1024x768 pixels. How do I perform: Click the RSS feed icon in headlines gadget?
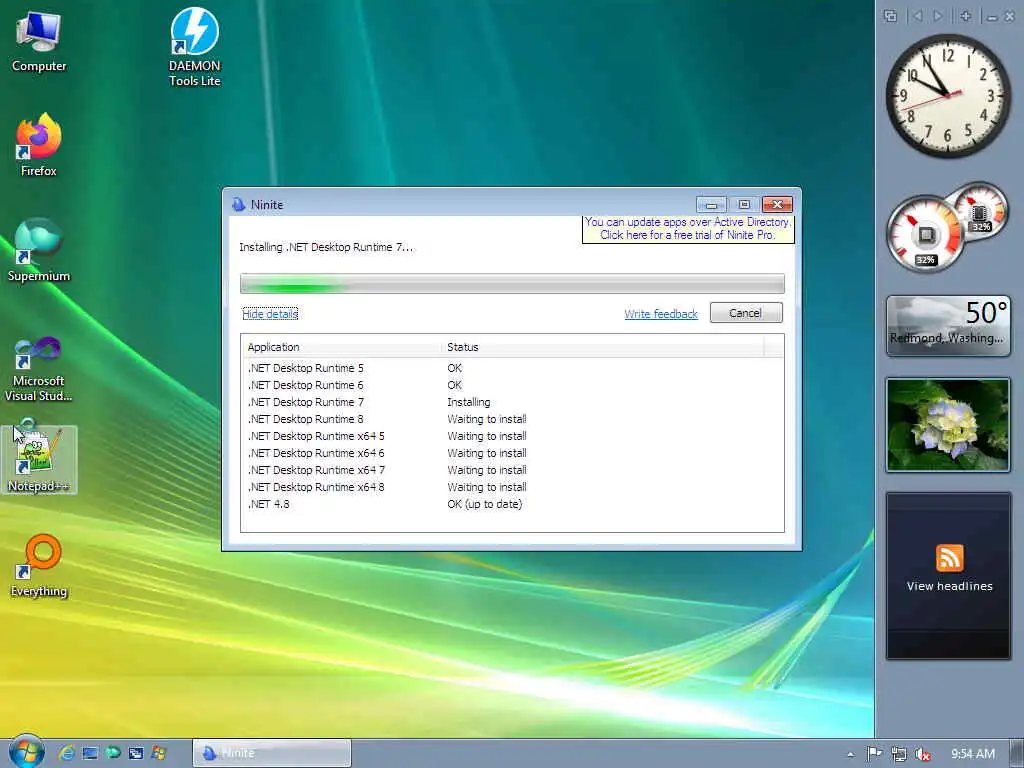tap(950, 558)
